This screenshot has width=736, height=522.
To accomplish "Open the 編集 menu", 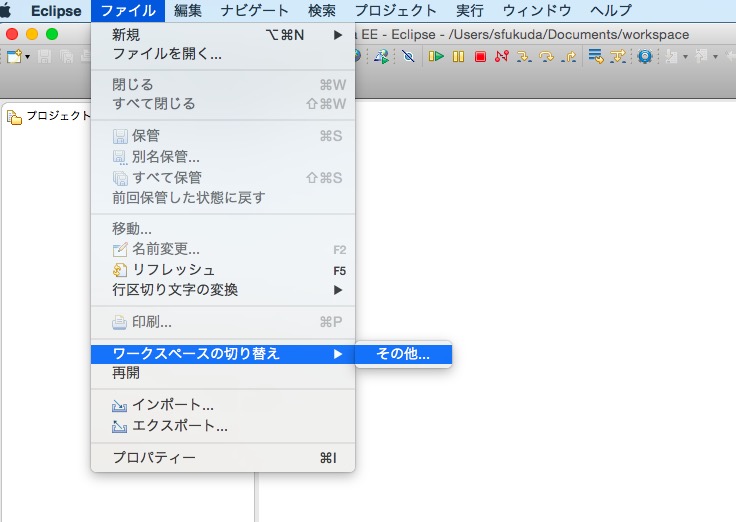I will click(x=188, y=10).
